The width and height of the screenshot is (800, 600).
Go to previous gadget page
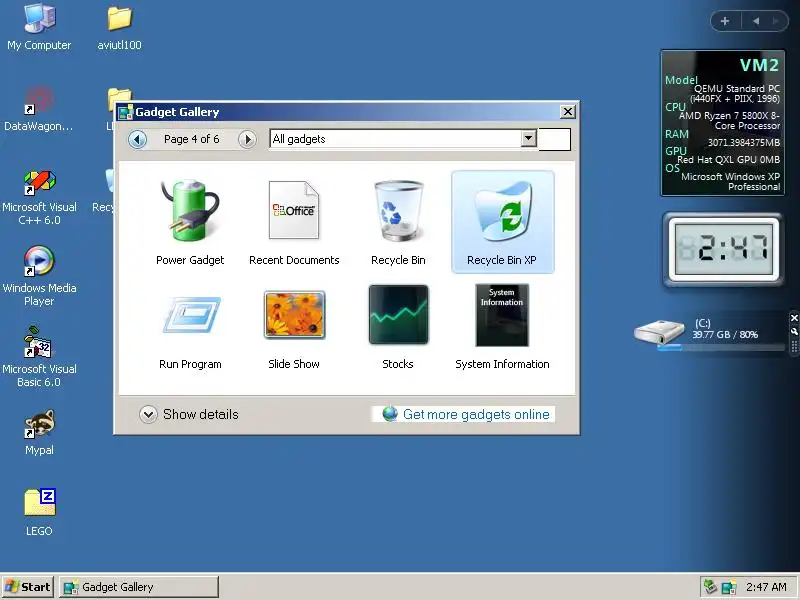tap(137, 139)
